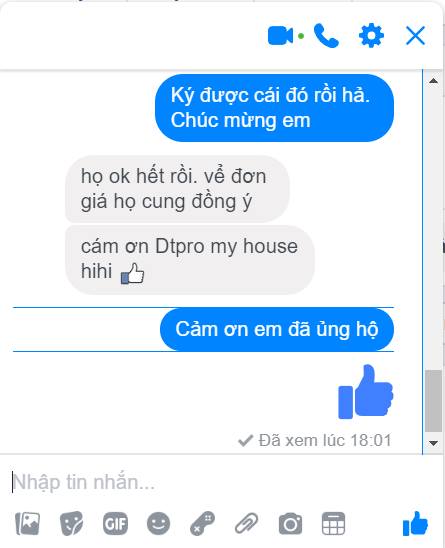The image size is (445, 548).
Task: Attach a file with paperclip
Action: (246, 523)
